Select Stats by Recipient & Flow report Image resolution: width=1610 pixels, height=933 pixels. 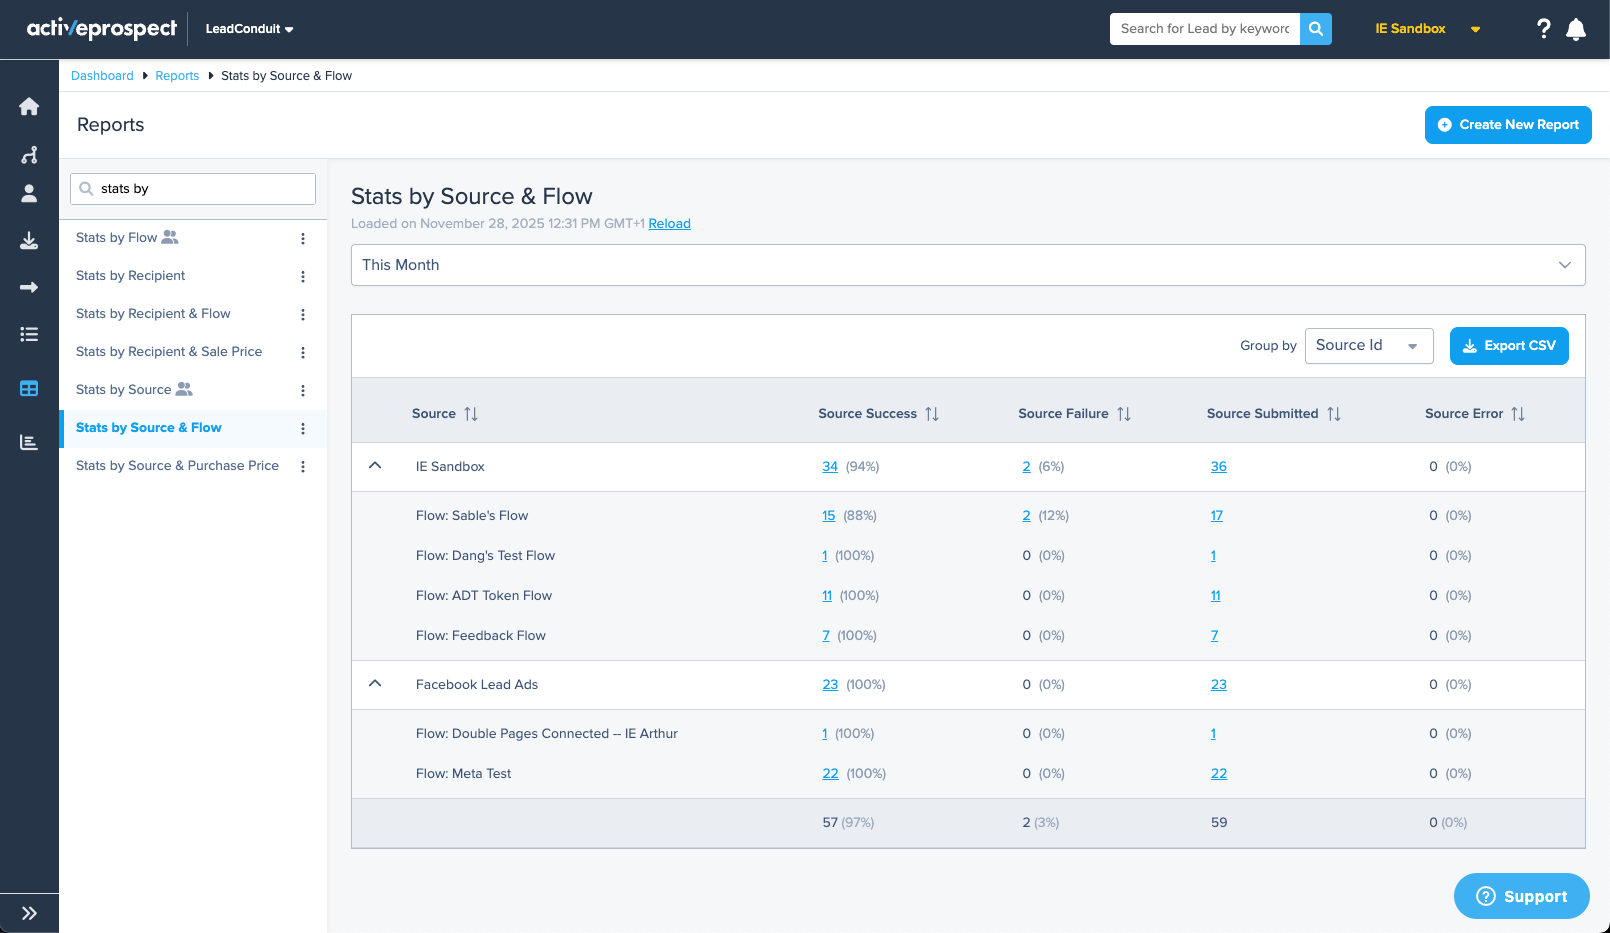(153, 314)
